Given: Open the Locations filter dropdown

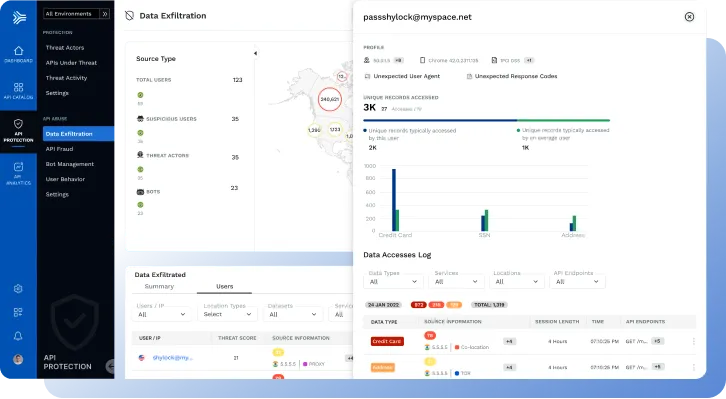Looking at the screenshot, I should point(516,281).
